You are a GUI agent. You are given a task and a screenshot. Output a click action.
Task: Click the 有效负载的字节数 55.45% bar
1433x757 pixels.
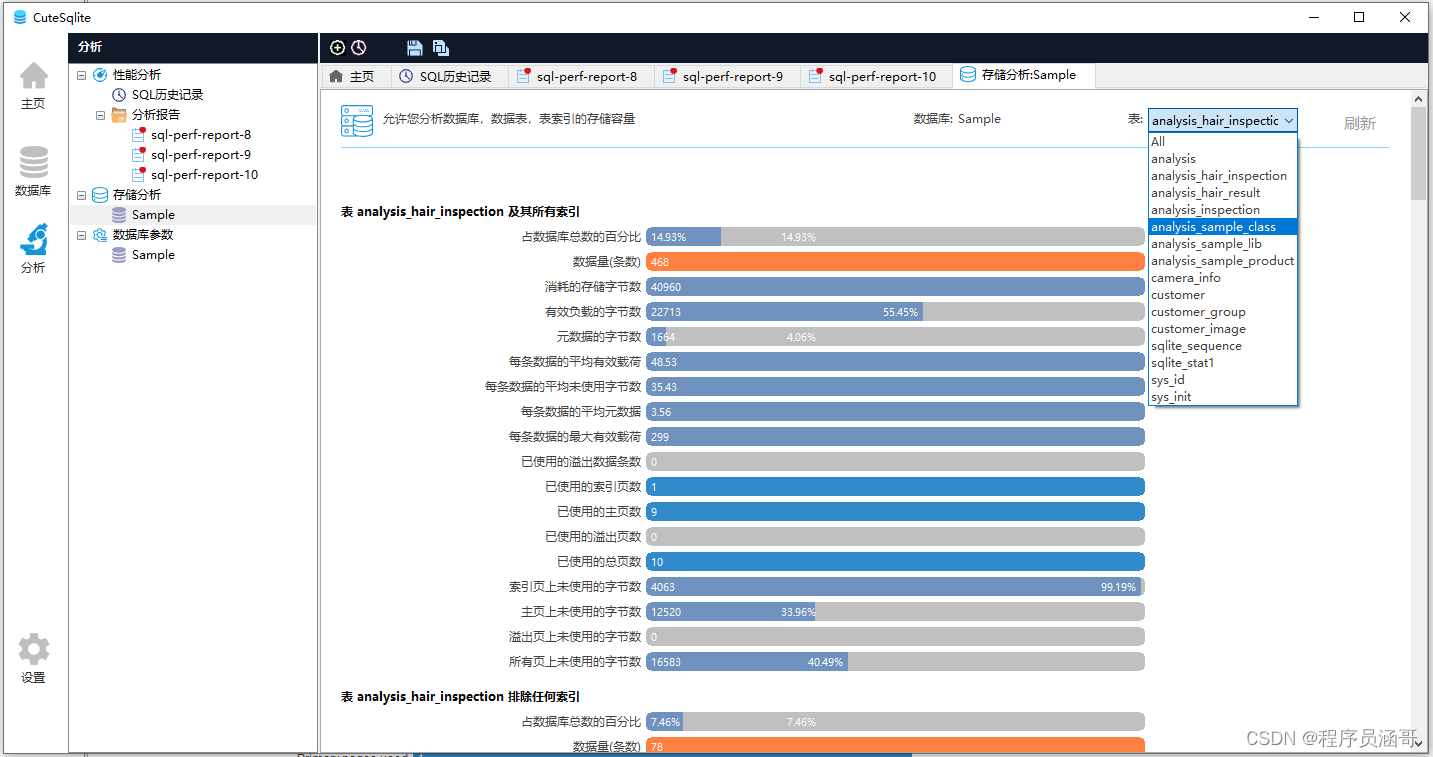(895, 312)
